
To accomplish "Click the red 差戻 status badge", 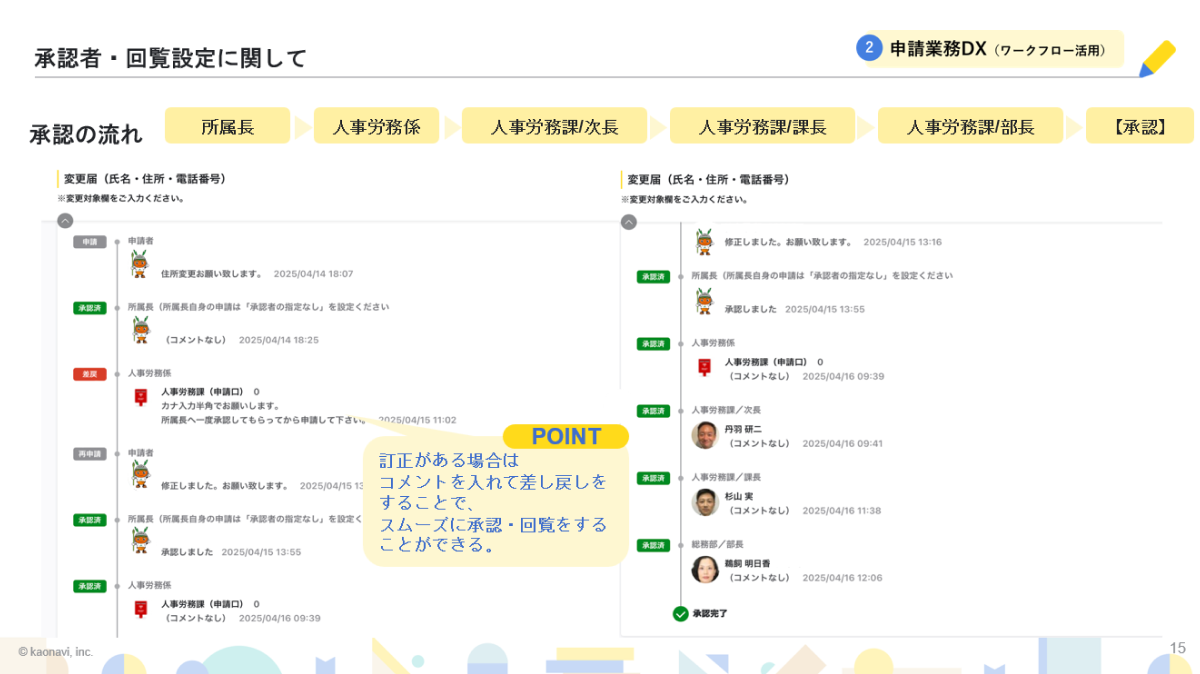I will pyautogui.click(x=89, y=374).
